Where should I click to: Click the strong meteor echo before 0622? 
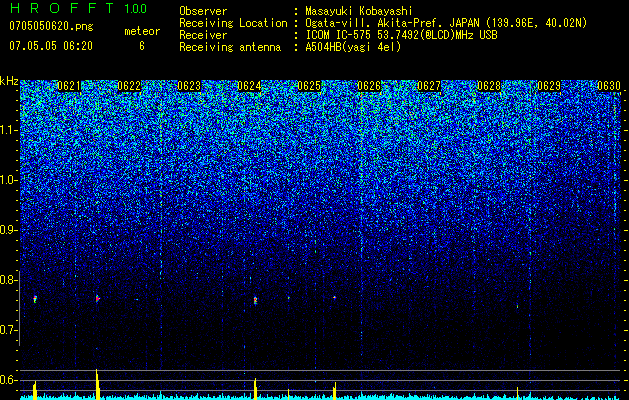(x=97, y=298)
